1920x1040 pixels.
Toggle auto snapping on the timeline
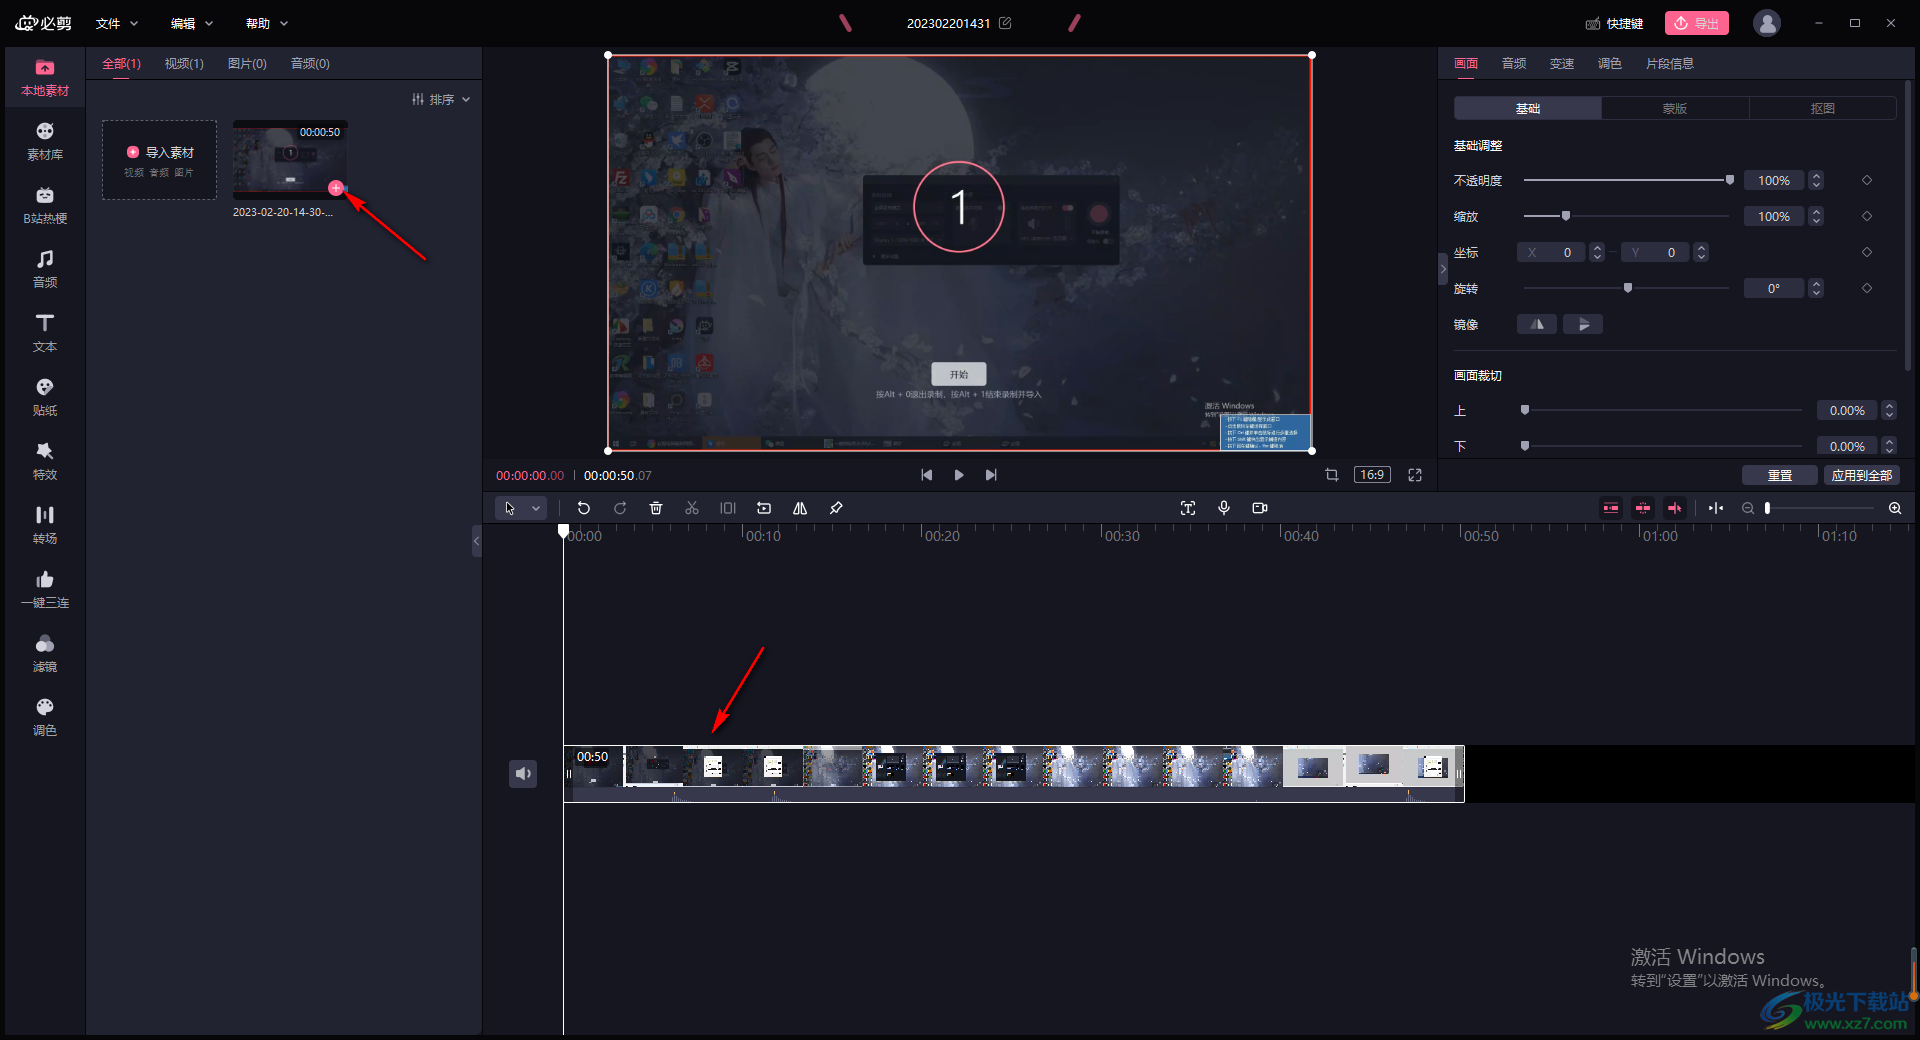tap(1643, 508)
